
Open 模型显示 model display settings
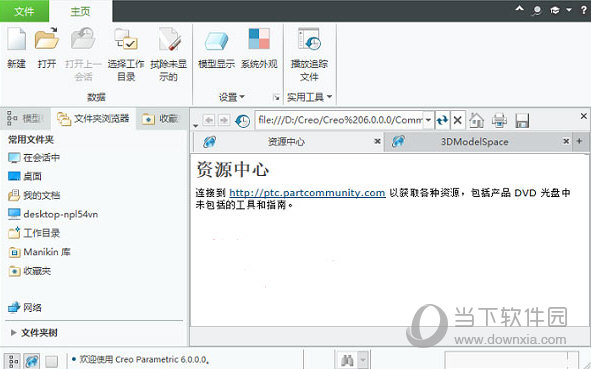coord(216,41)
